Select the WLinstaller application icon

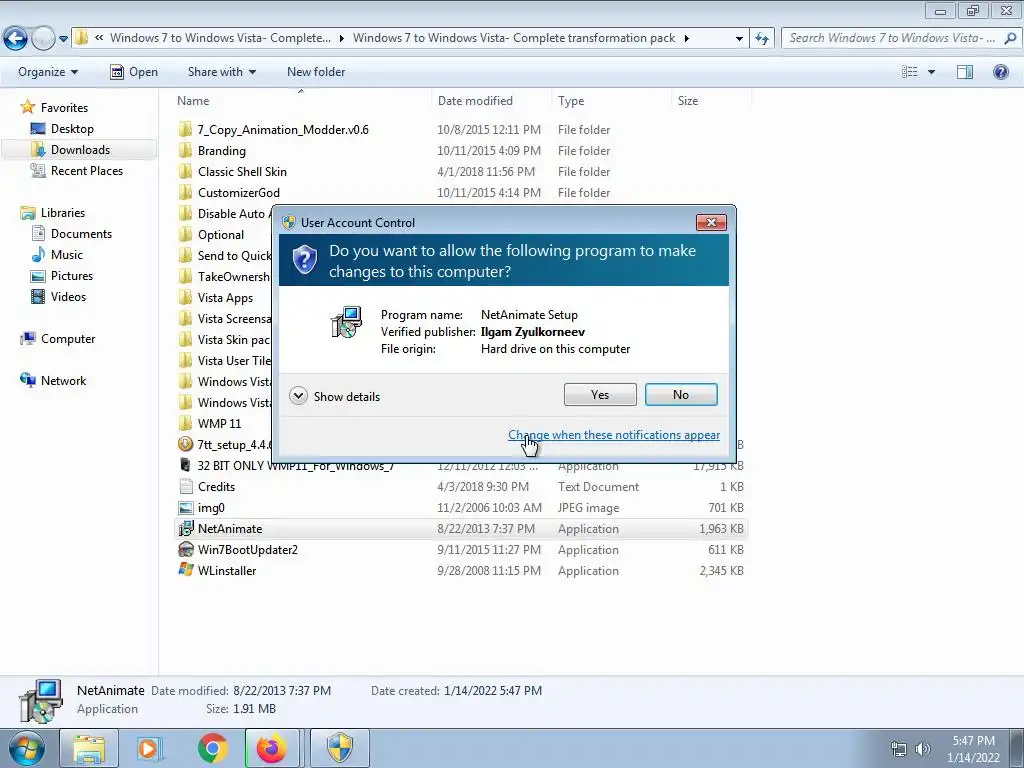pyautogui.click(x=185, y=570)
